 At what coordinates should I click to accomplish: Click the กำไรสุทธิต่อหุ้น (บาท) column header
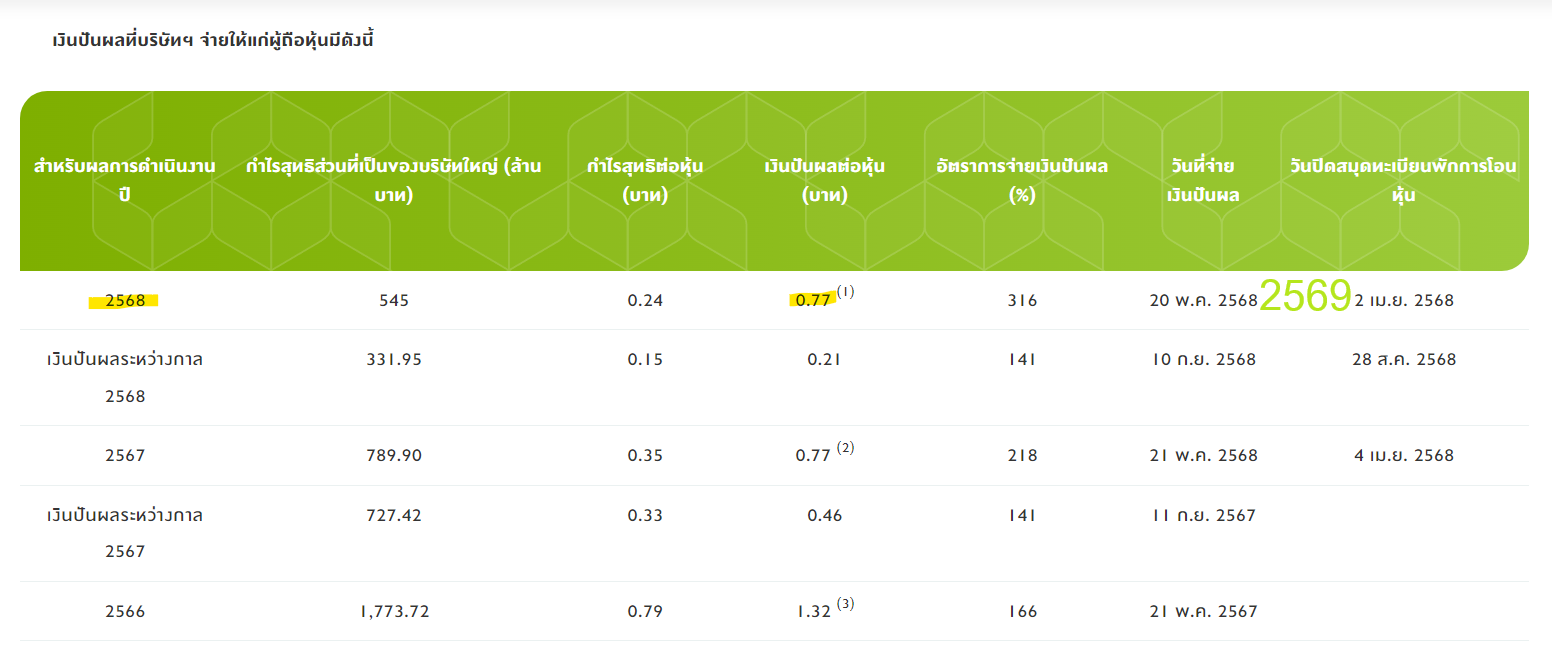click(644, 180)
